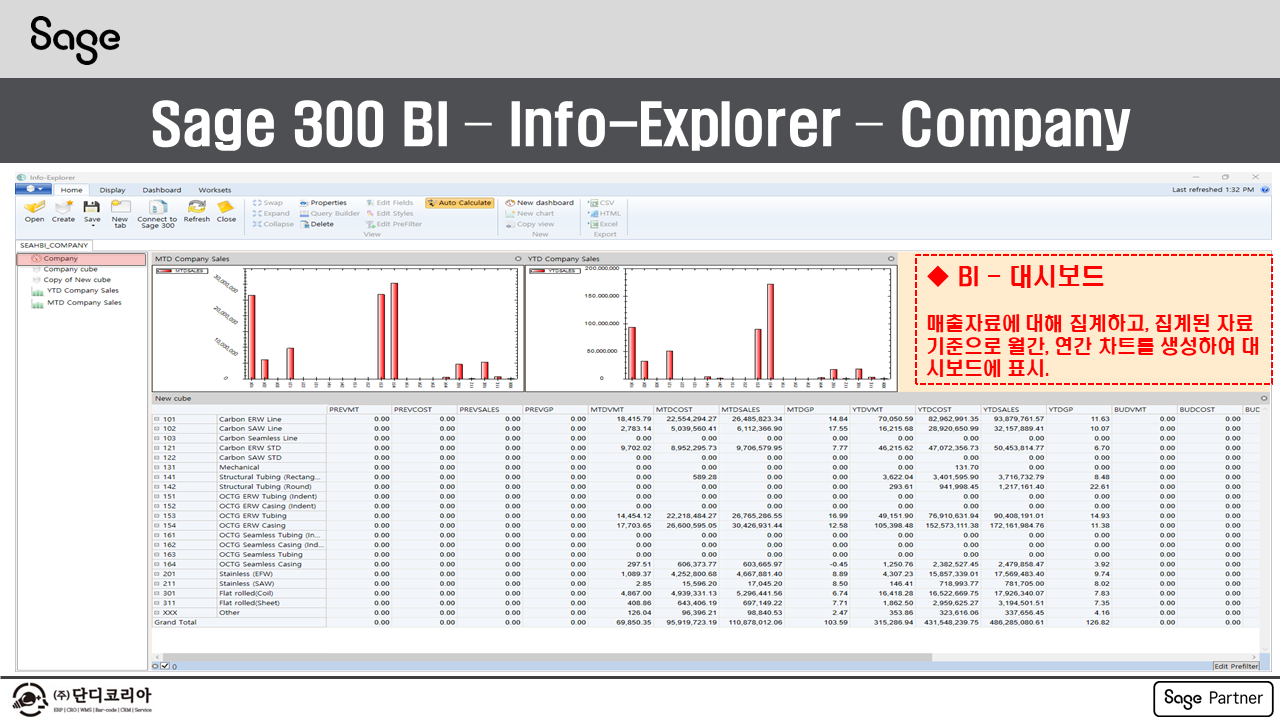Open Properties from the ribbon

323,203
